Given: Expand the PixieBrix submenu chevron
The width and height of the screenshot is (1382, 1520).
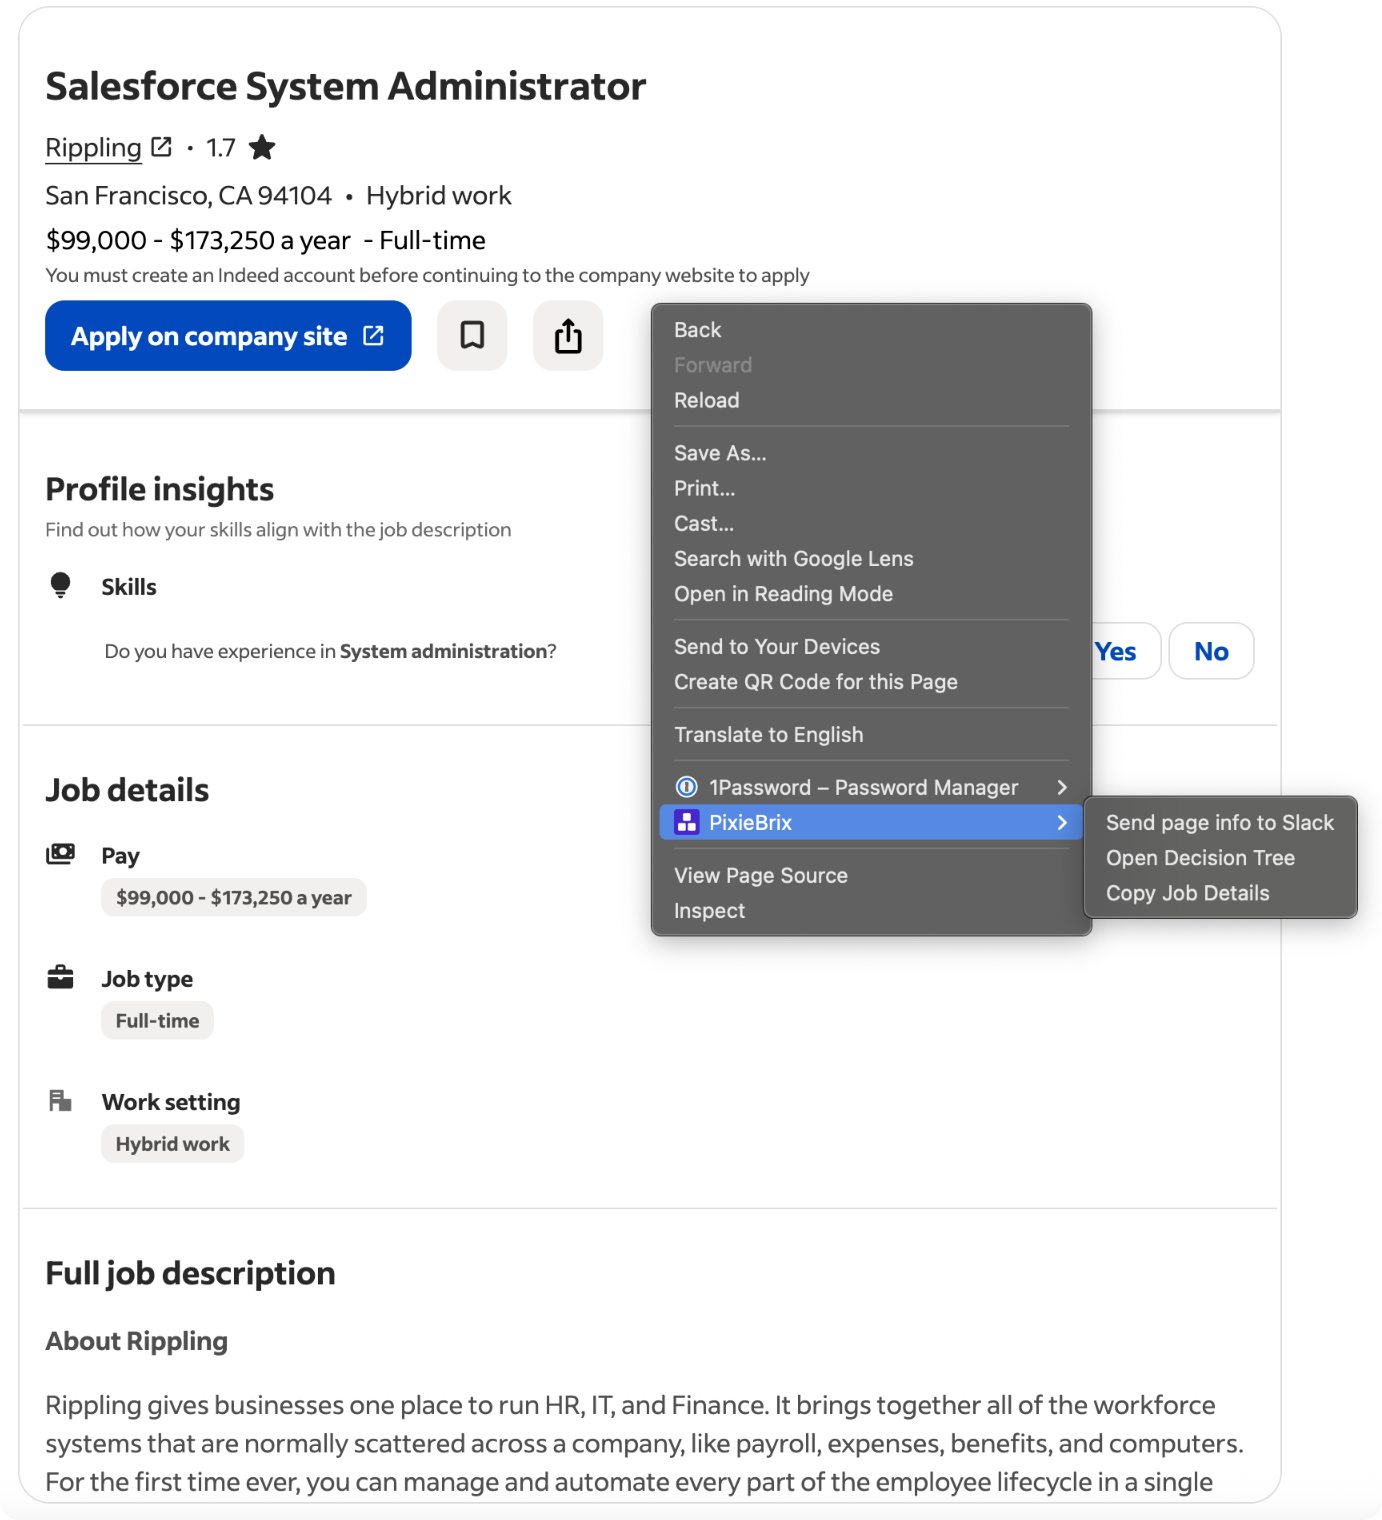Looking at the screenshot, I should point(1062,823).
